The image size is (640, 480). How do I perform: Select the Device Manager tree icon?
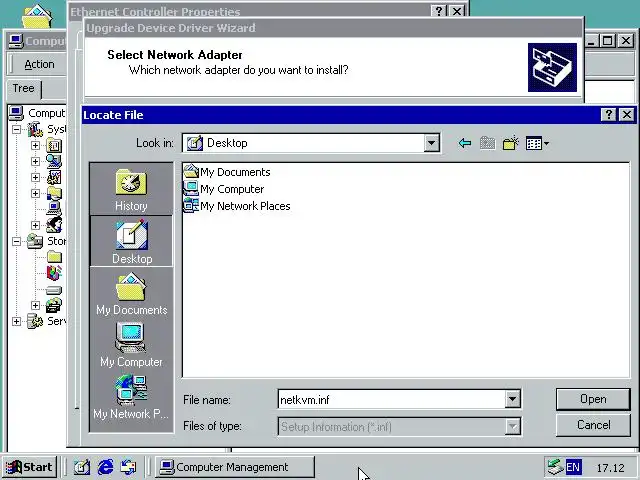pyautogui.click(x=54, y=209)
